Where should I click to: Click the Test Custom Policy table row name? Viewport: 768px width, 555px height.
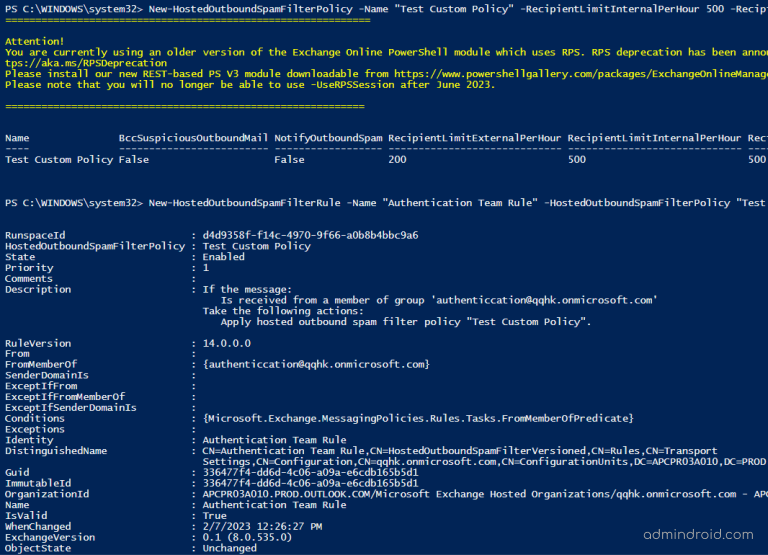click(59, 160)
